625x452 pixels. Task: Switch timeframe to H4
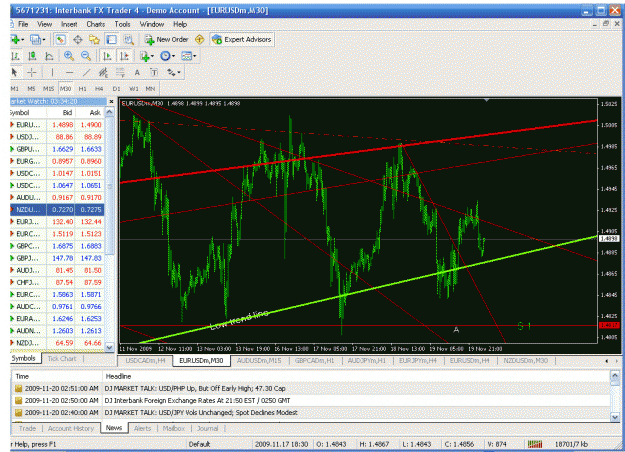pyautogui.click(x=99, y=89)
